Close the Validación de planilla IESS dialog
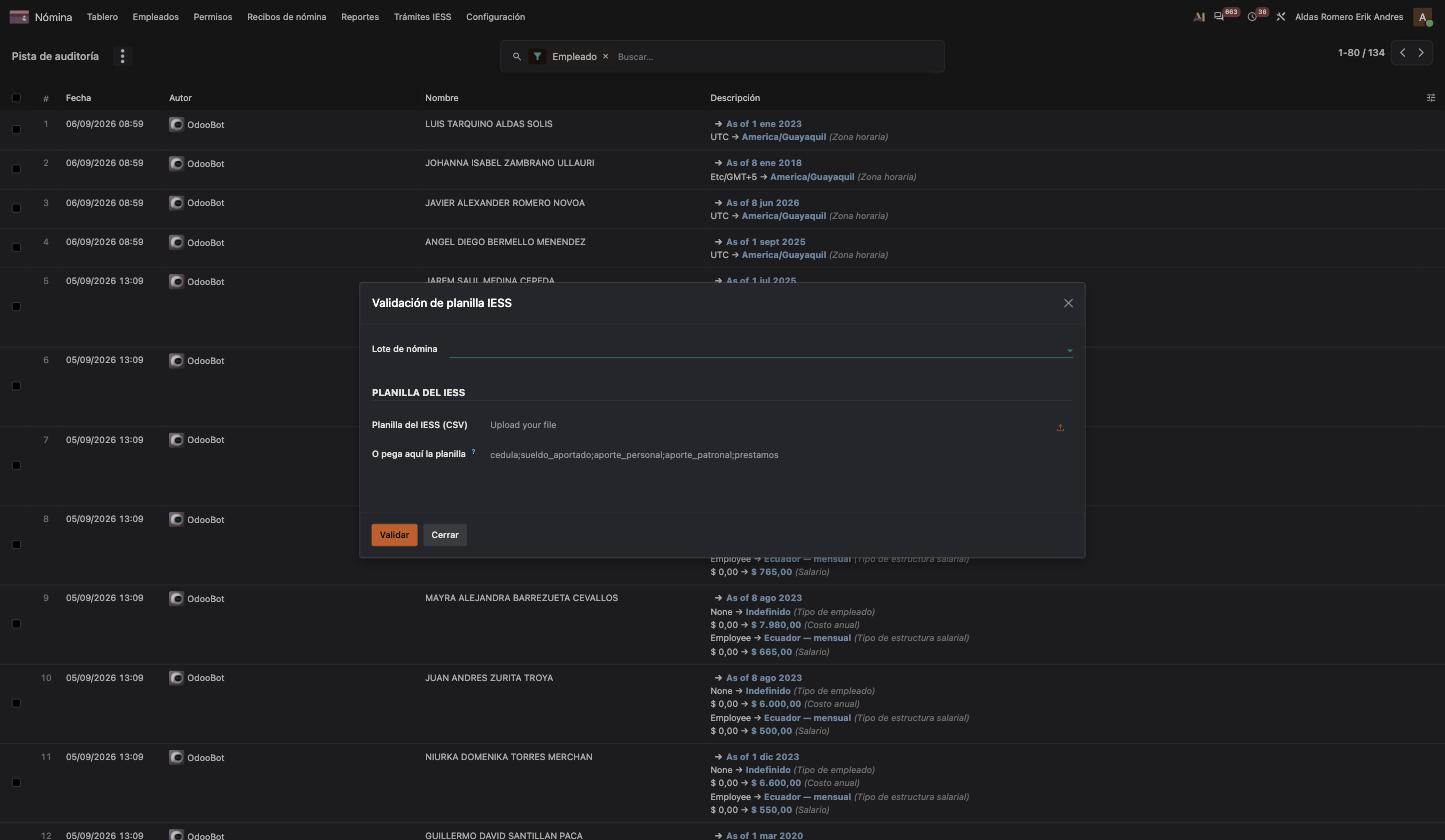 point(1068,303)
